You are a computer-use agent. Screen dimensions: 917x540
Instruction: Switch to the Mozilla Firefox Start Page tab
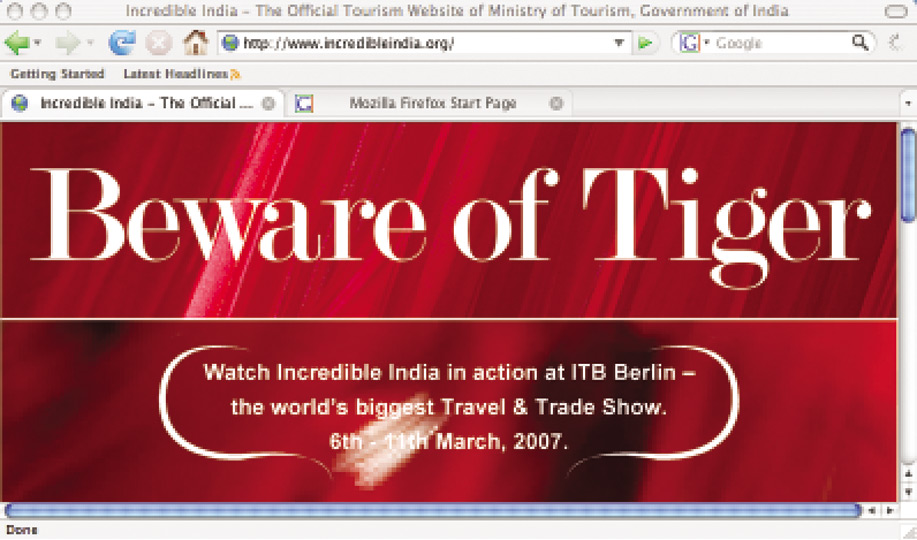pos(432,103)
